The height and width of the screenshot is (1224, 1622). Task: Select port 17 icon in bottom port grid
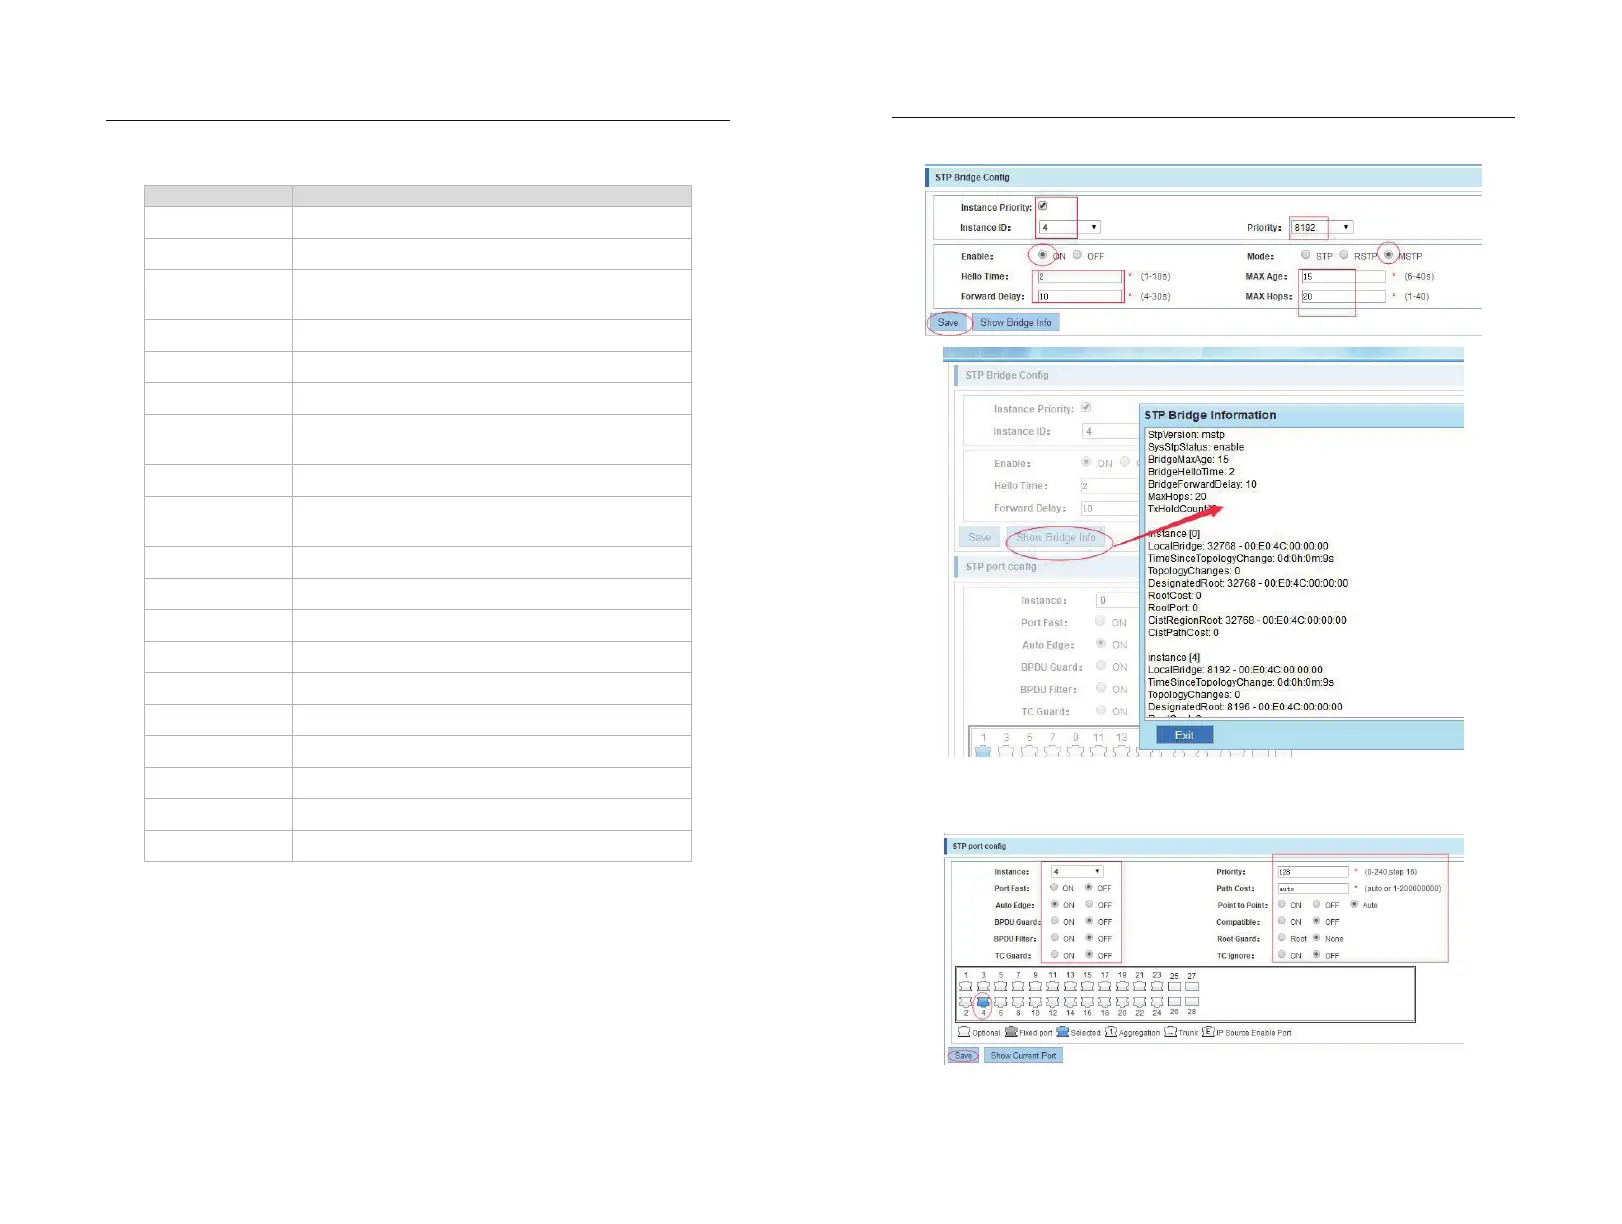pyautogui.click(x=1105, y=986)
